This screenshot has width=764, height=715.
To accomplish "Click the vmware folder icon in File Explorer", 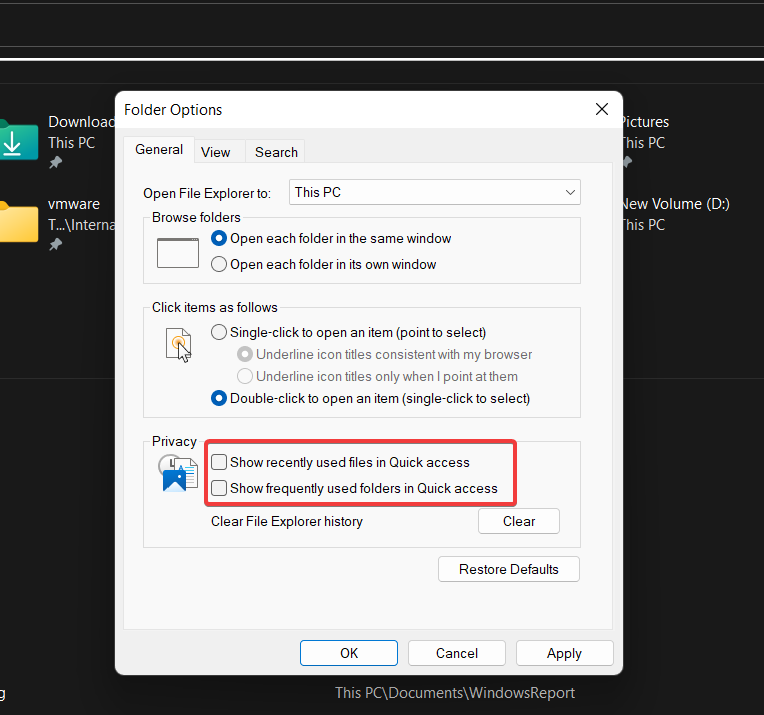I will pyautogui.click(x=19, y=222).
